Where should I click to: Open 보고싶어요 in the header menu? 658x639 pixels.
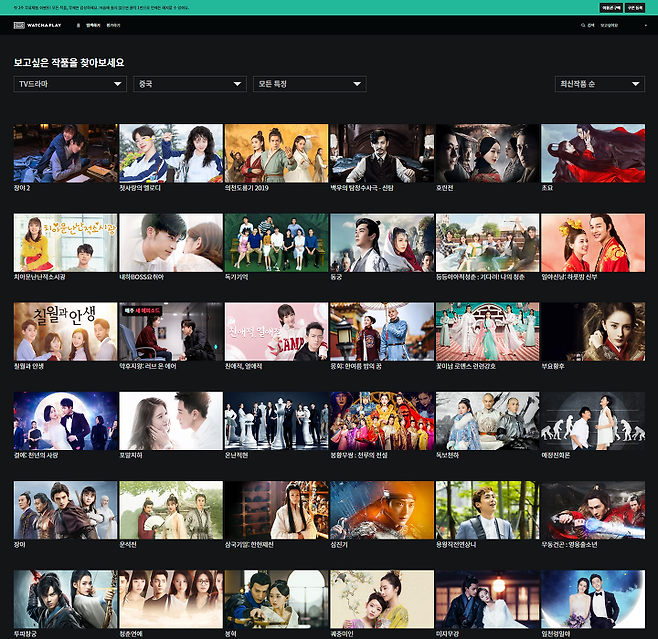(x=610, y=25)
